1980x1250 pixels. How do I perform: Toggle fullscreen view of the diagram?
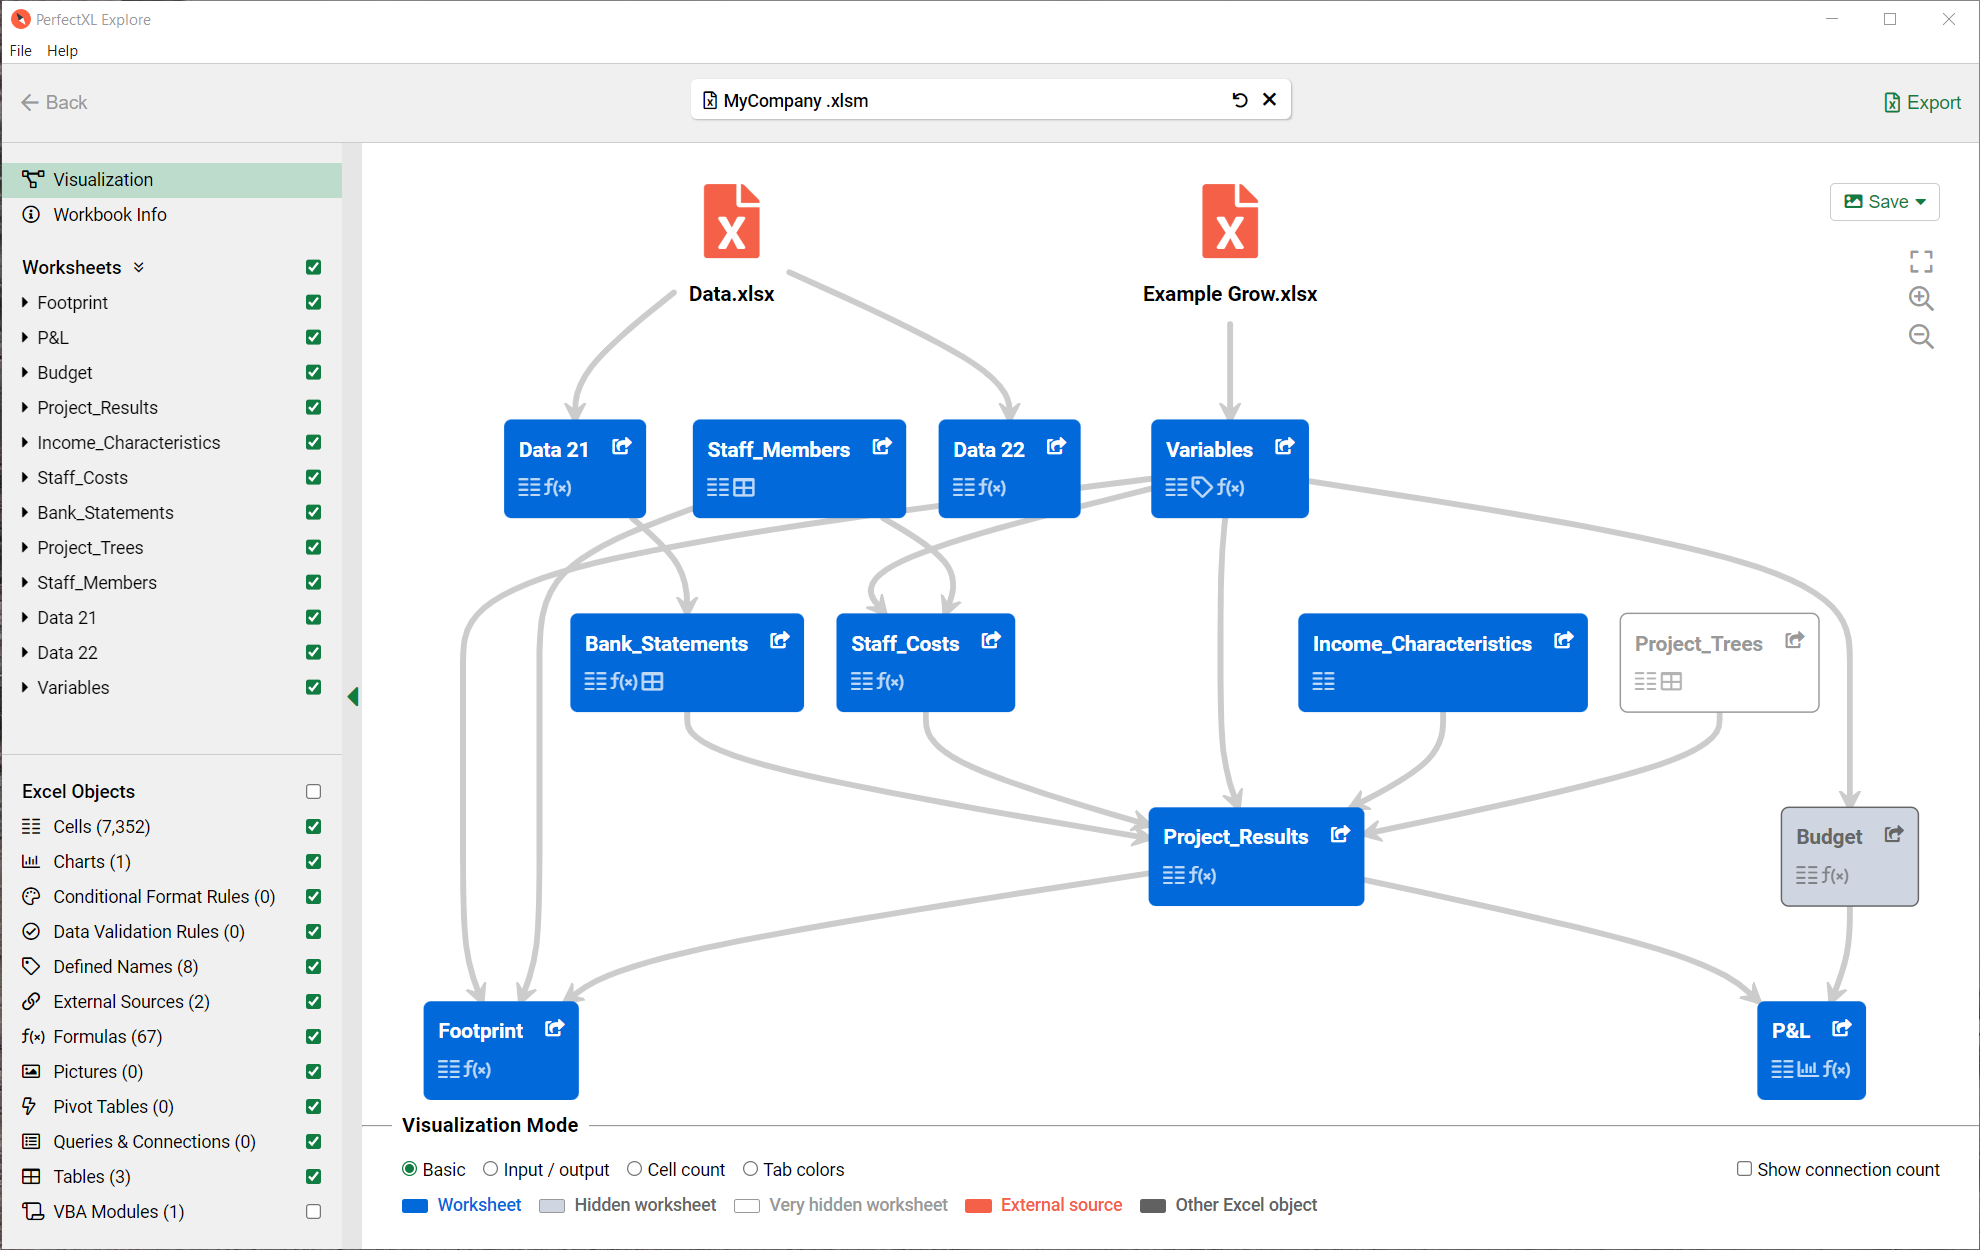click(1921, 261)
